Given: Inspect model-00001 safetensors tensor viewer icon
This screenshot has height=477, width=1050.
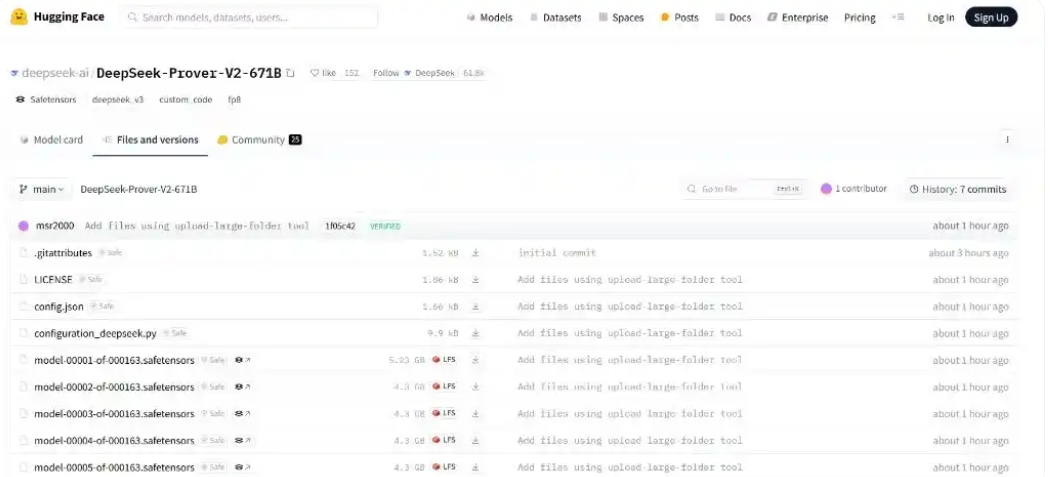Looking at the screenshot, I should click(242, 360).
